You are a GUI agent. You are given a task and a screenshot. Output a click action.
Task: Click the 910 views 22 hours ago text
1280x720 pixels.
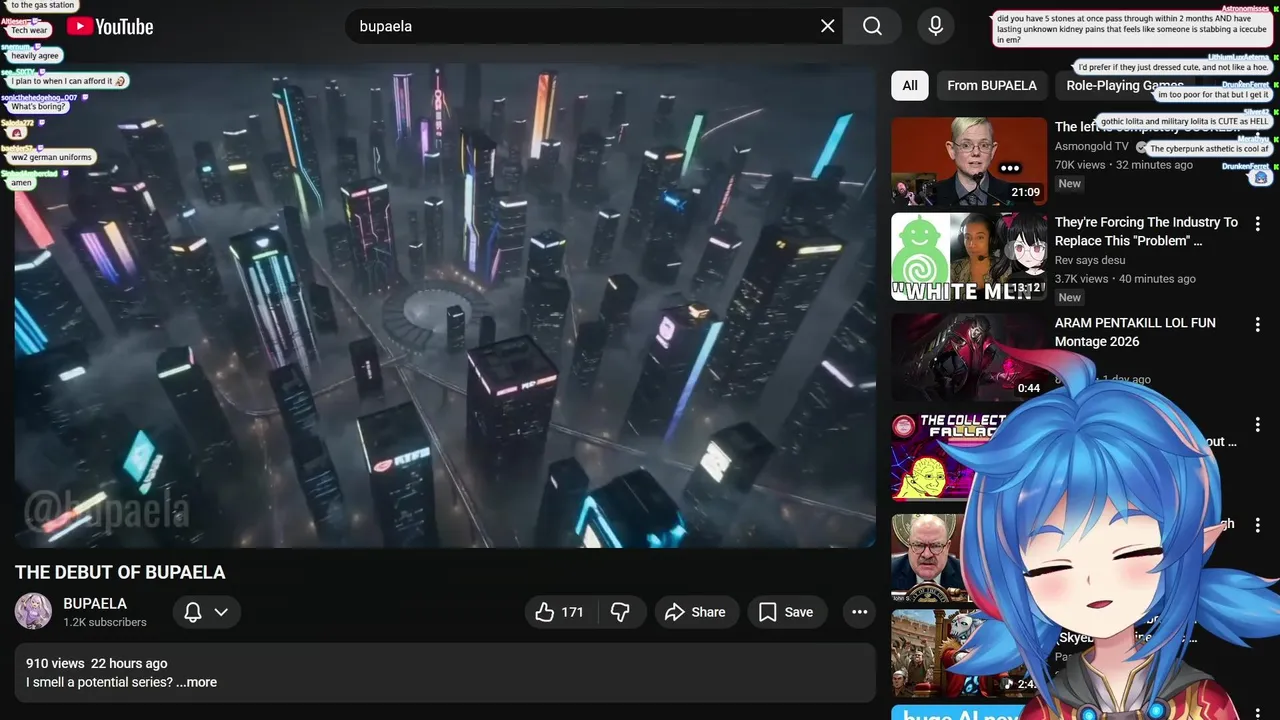point(97,663)
